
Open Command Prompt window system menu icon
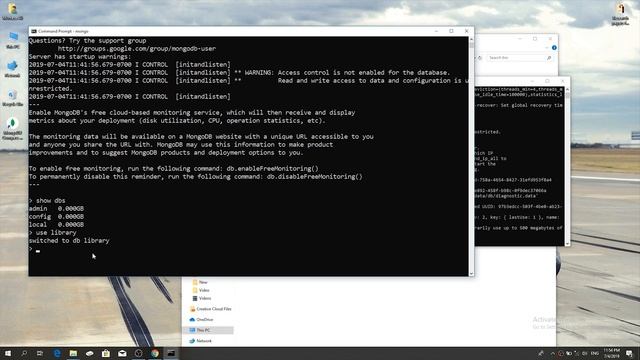(34, 31)
